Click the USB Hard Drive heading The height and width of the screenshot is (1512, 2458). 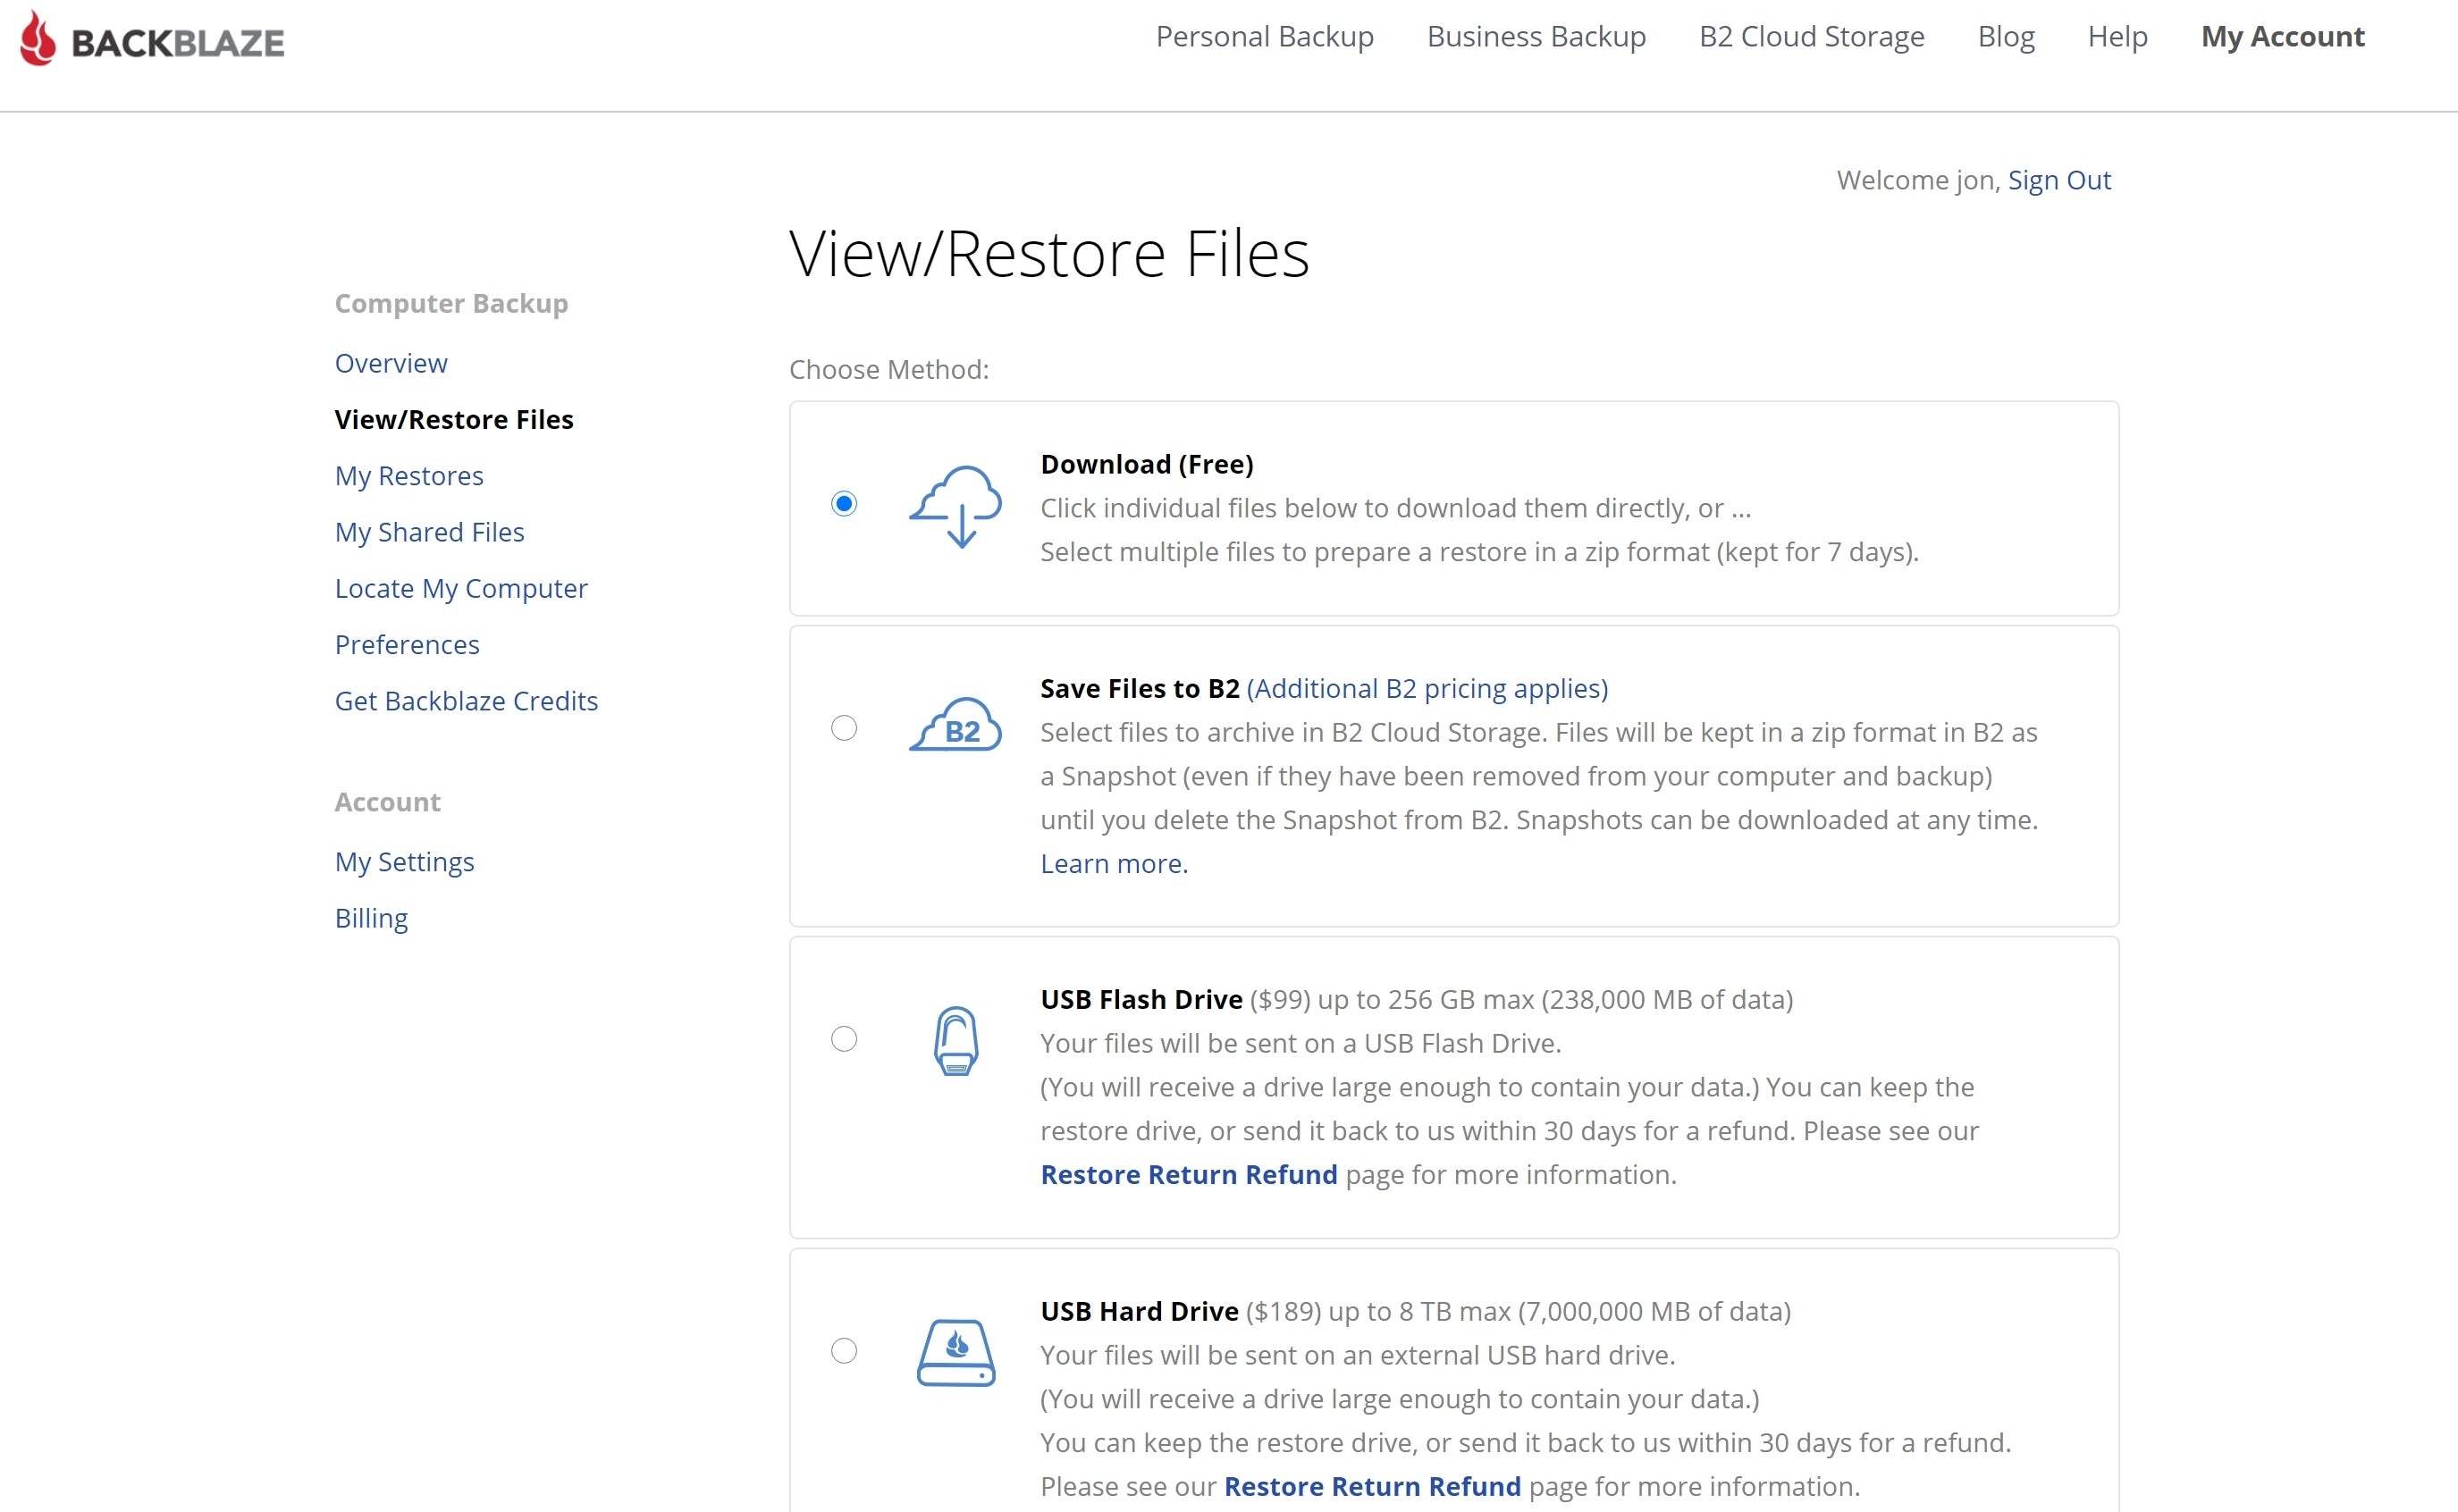pyautogui.click(x=1140, y=1311)
